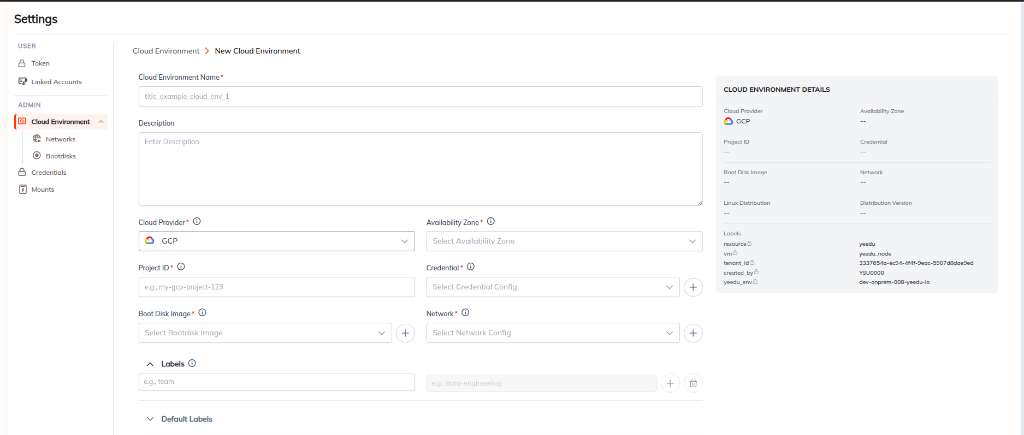
Task: Show Boot Disk Image info icon
Action: [x=202, y=313]
